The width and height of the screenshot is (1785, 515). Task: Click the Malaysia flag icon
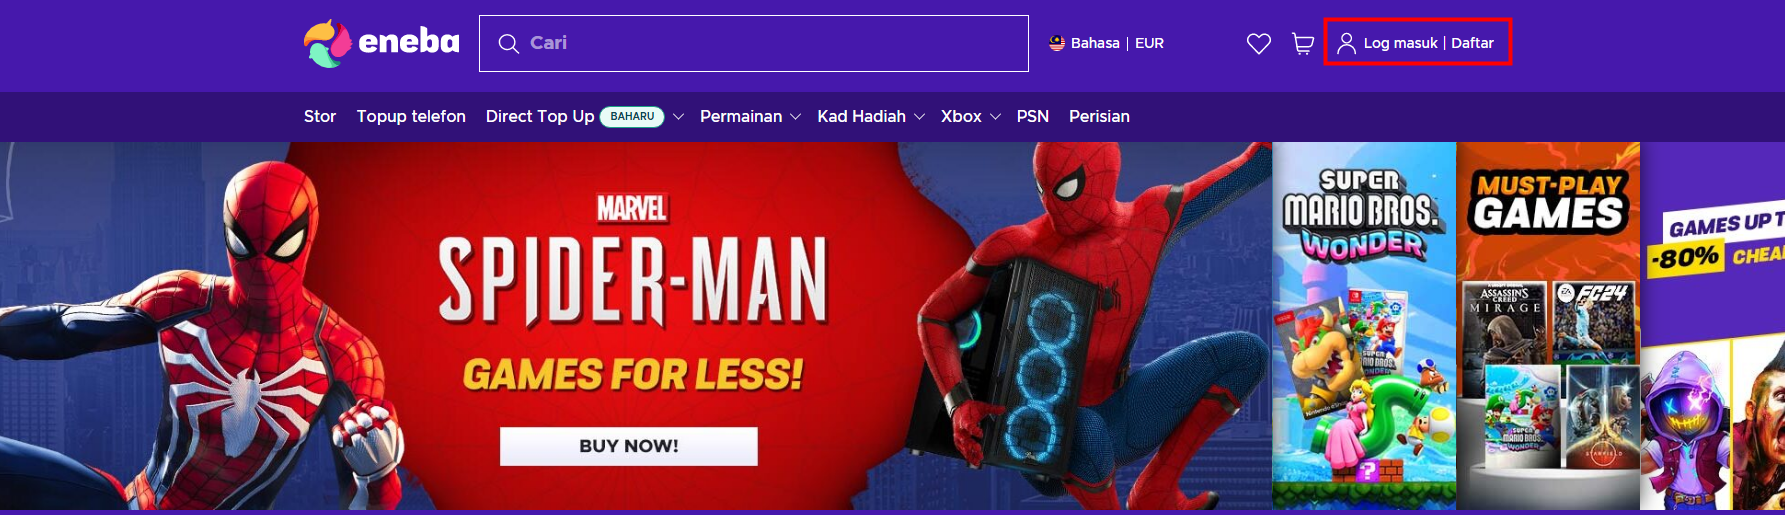pos(1057,43)
